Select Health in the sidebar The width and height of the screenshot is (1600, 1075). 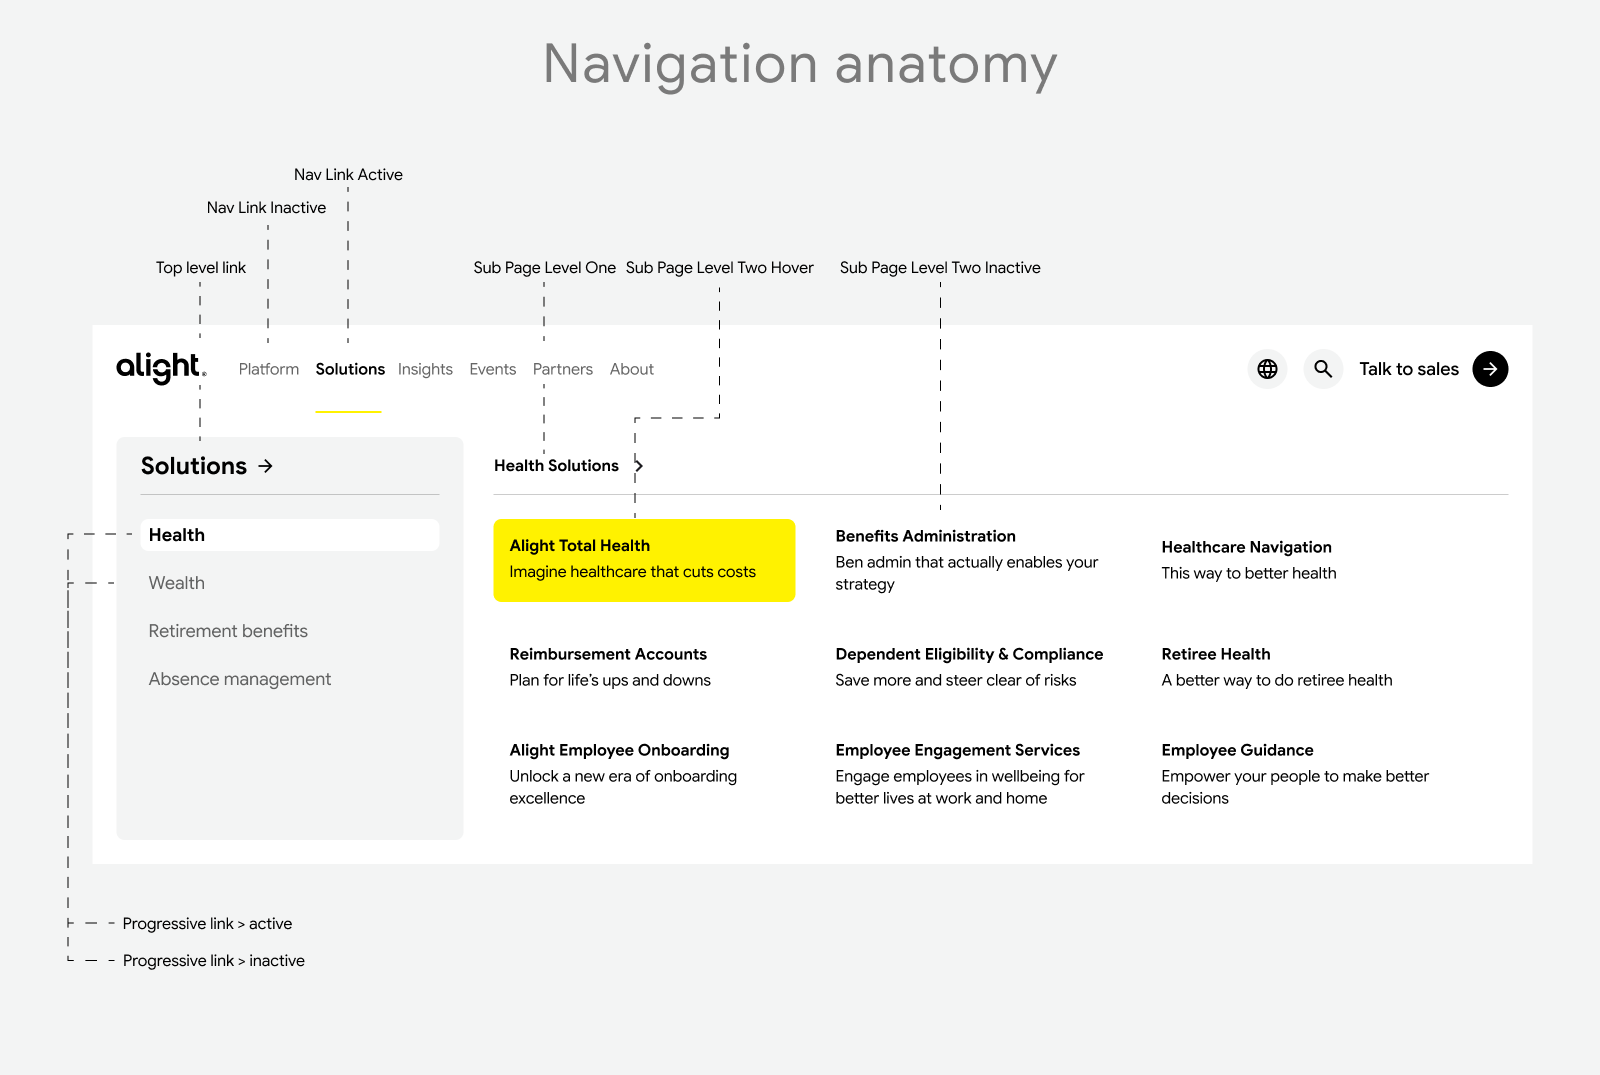(289, 535)
